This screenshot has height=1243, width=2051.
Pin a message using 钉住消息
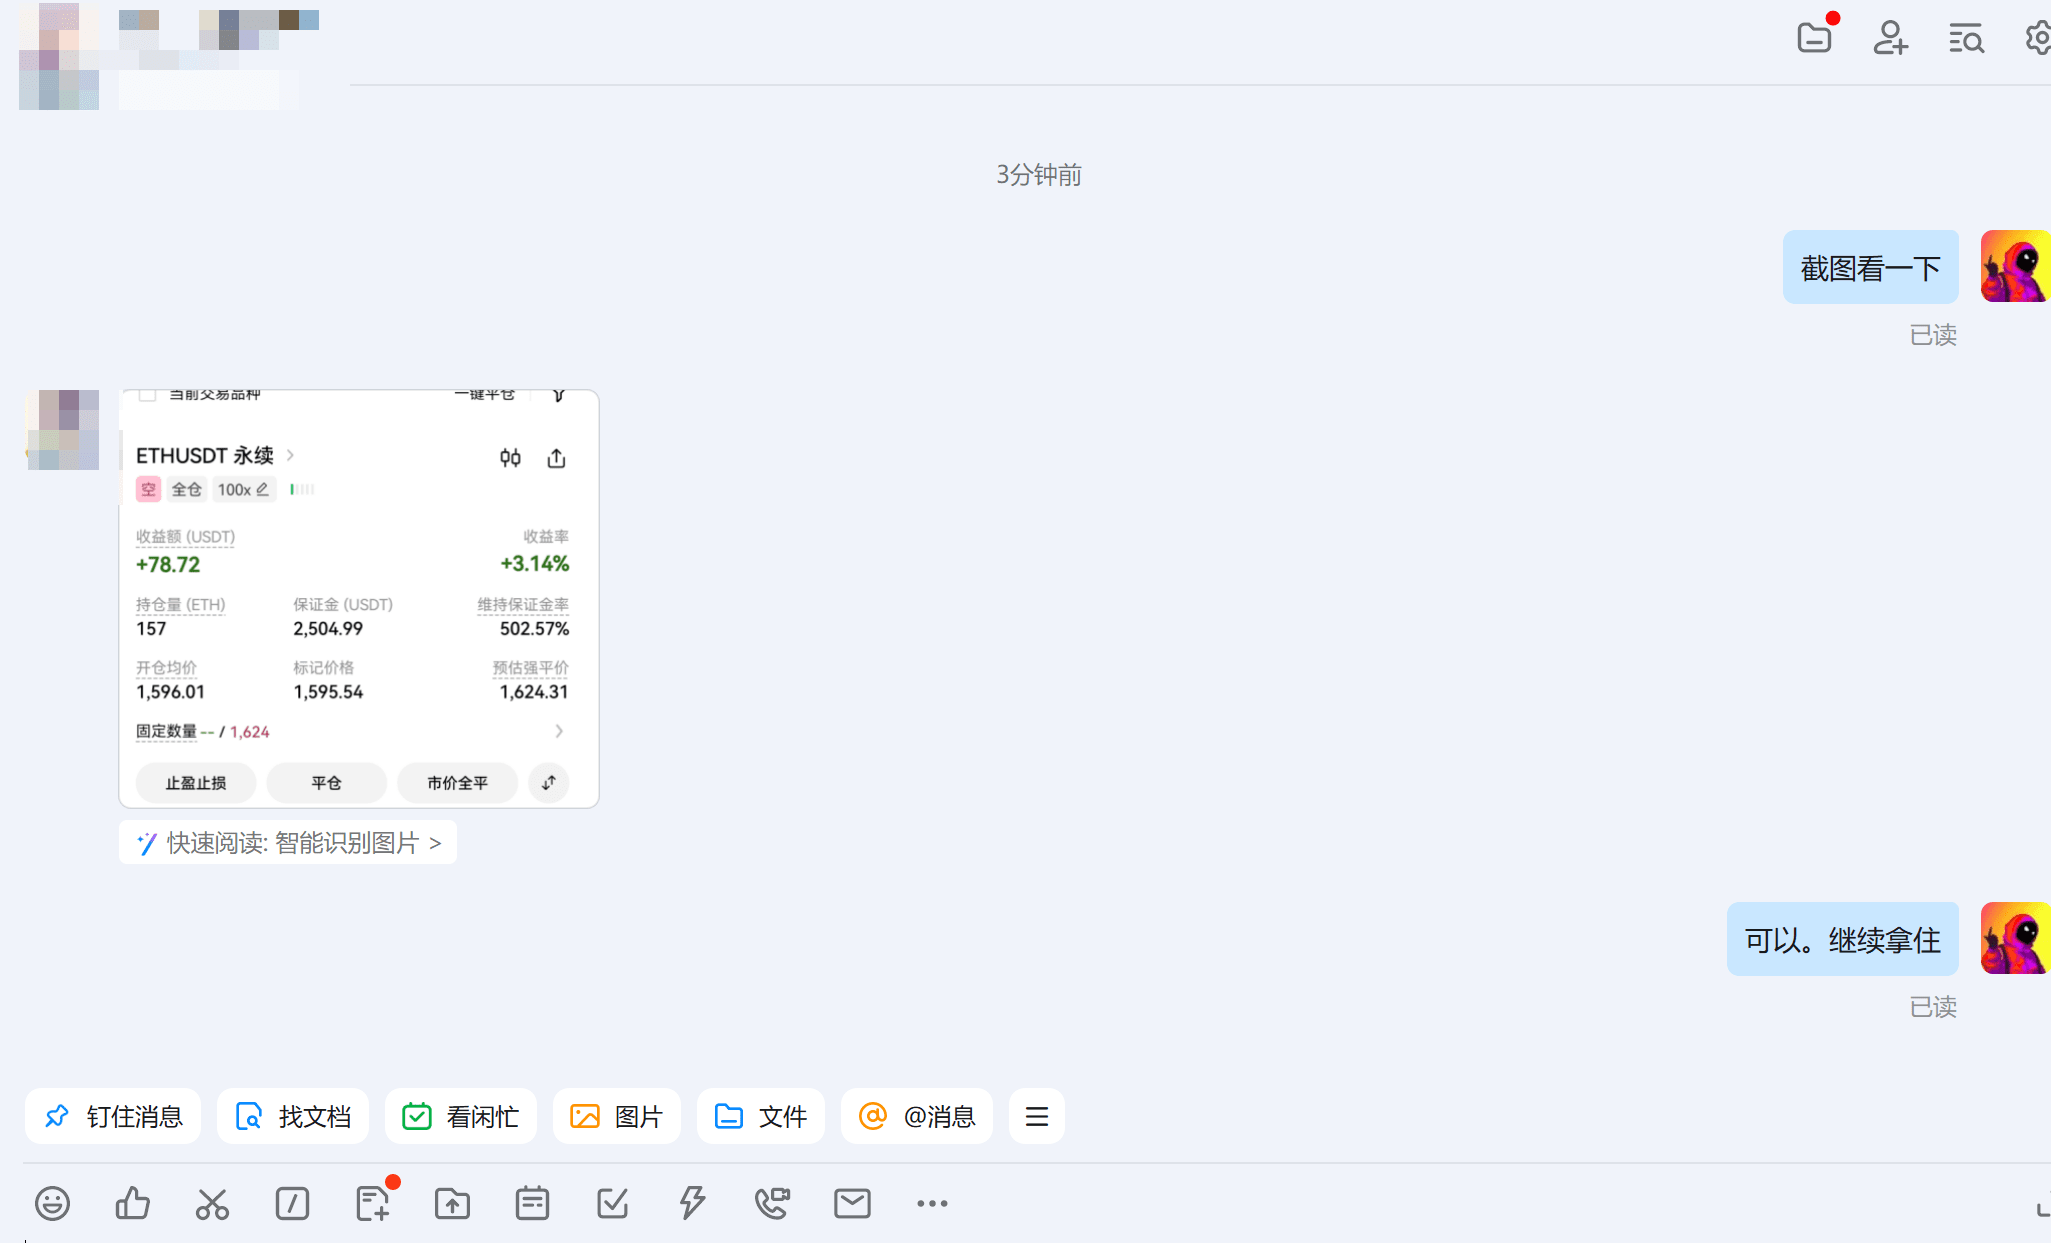click(x=113, y=1116)
